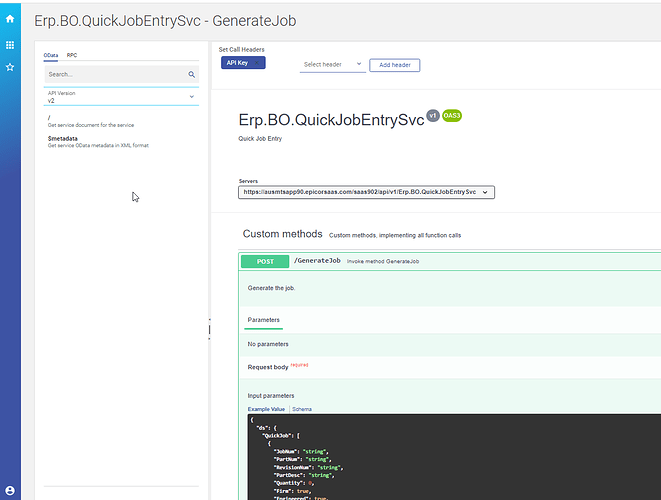Collapse the /GenerateJob operation row

[x=450, y=261]
